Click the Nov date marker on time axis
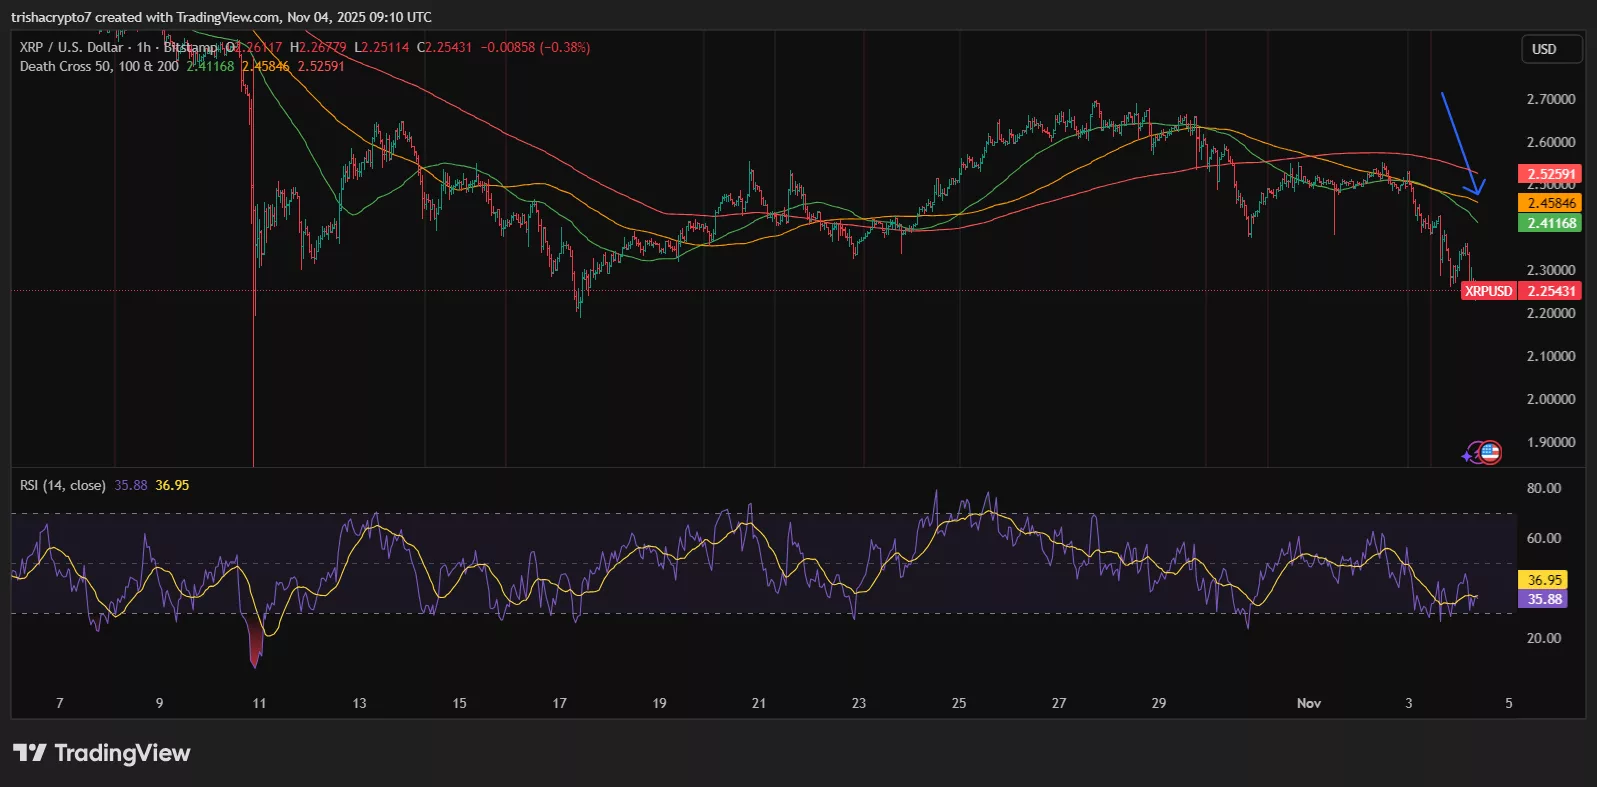 click(1308, 703)
